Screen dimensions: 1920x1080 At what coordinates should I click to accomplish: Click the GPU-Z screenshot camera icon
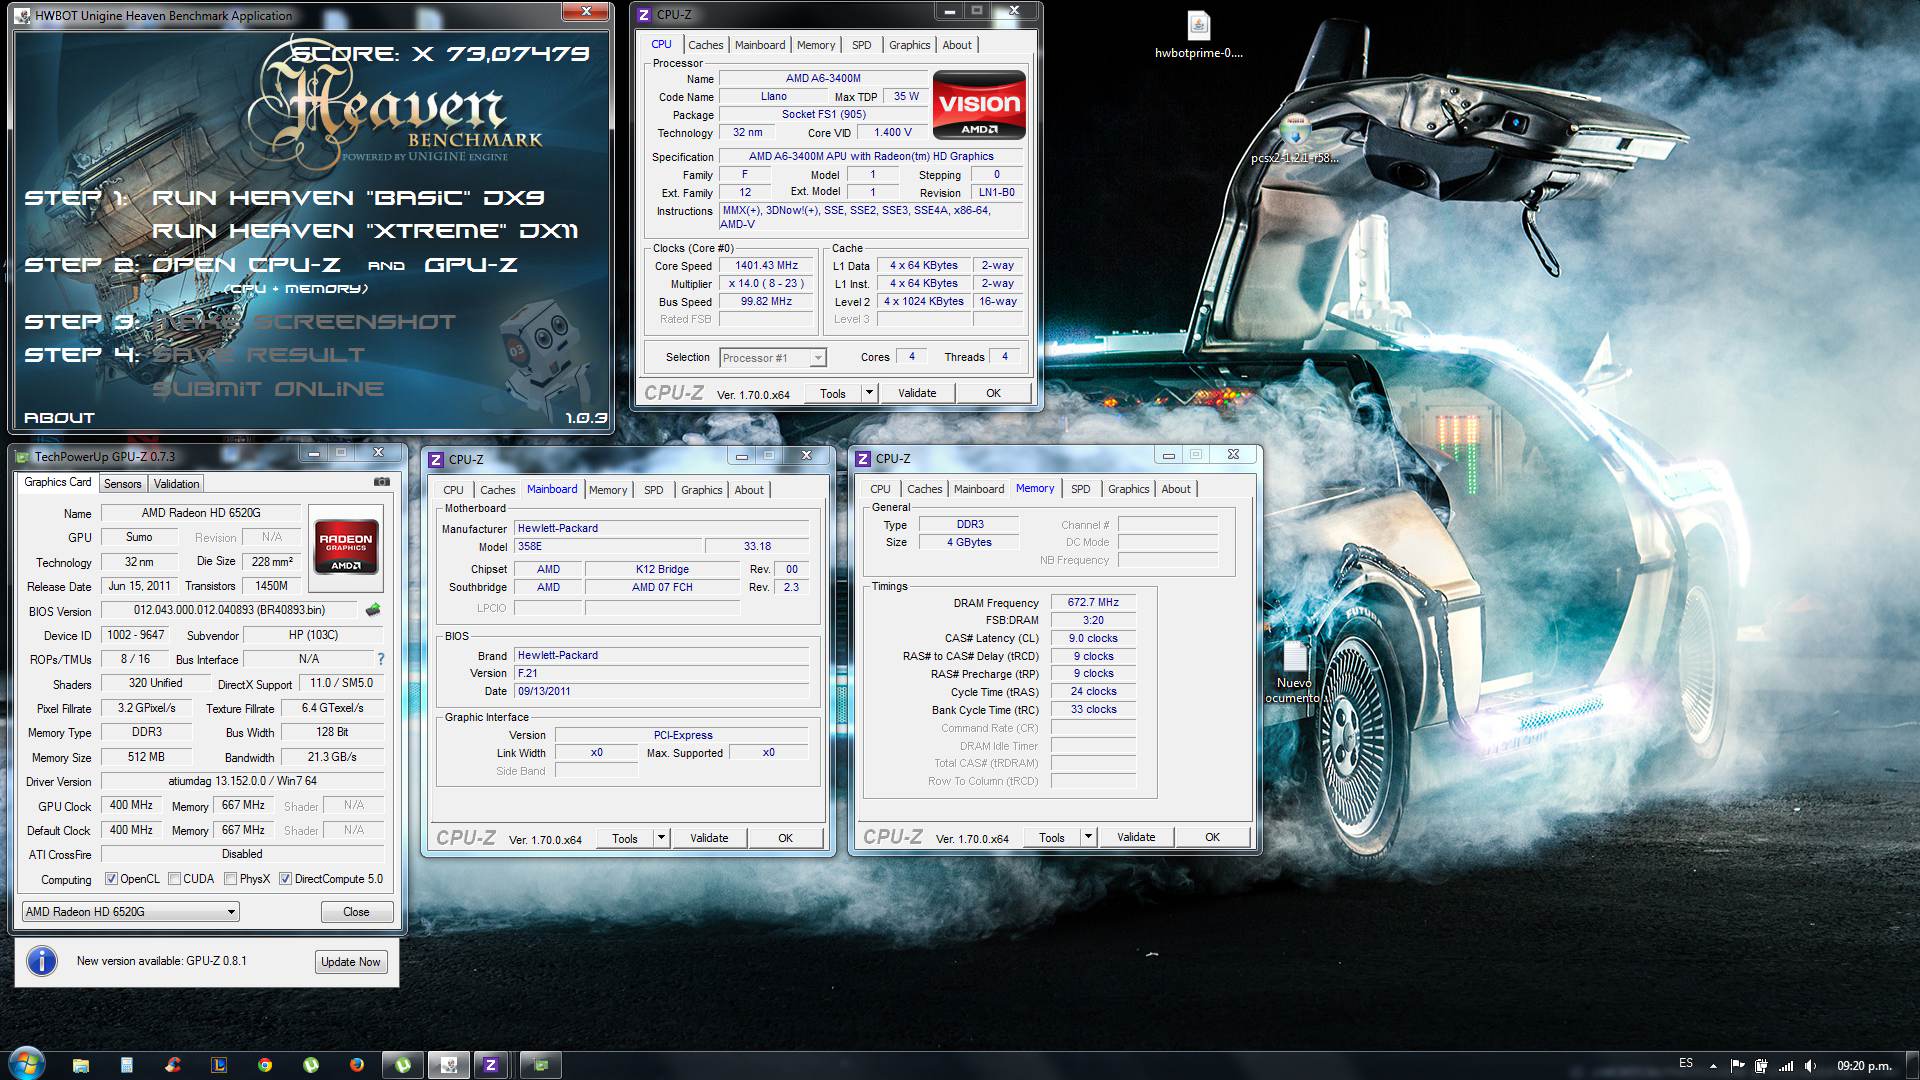381,482
